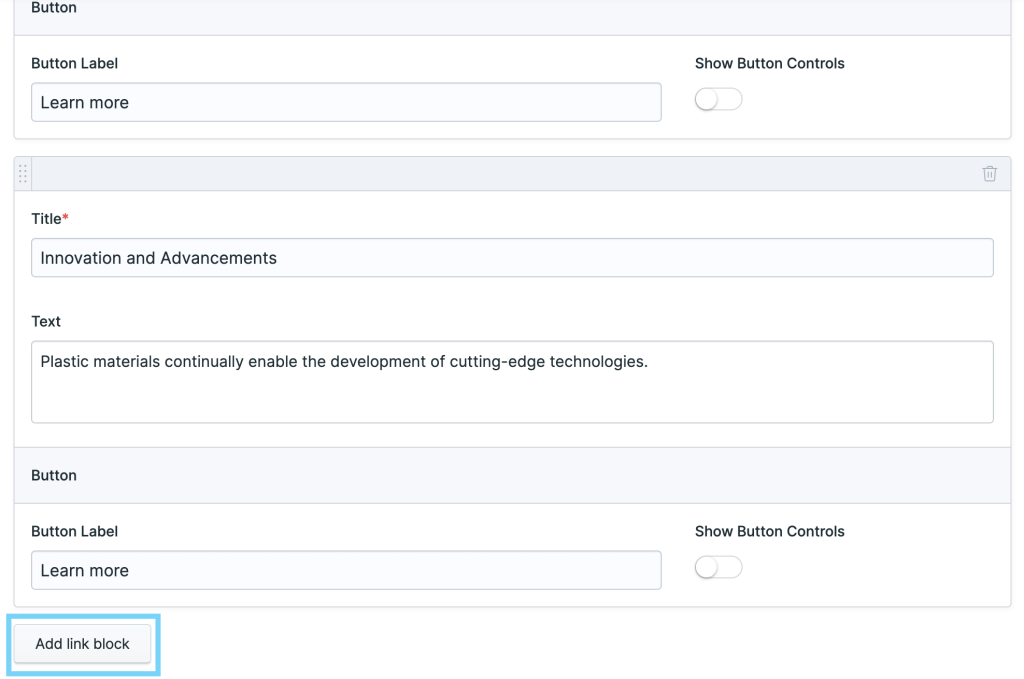Focus the first Button Label field
This screenshot has height=679, width=1024.
(345, 102)
